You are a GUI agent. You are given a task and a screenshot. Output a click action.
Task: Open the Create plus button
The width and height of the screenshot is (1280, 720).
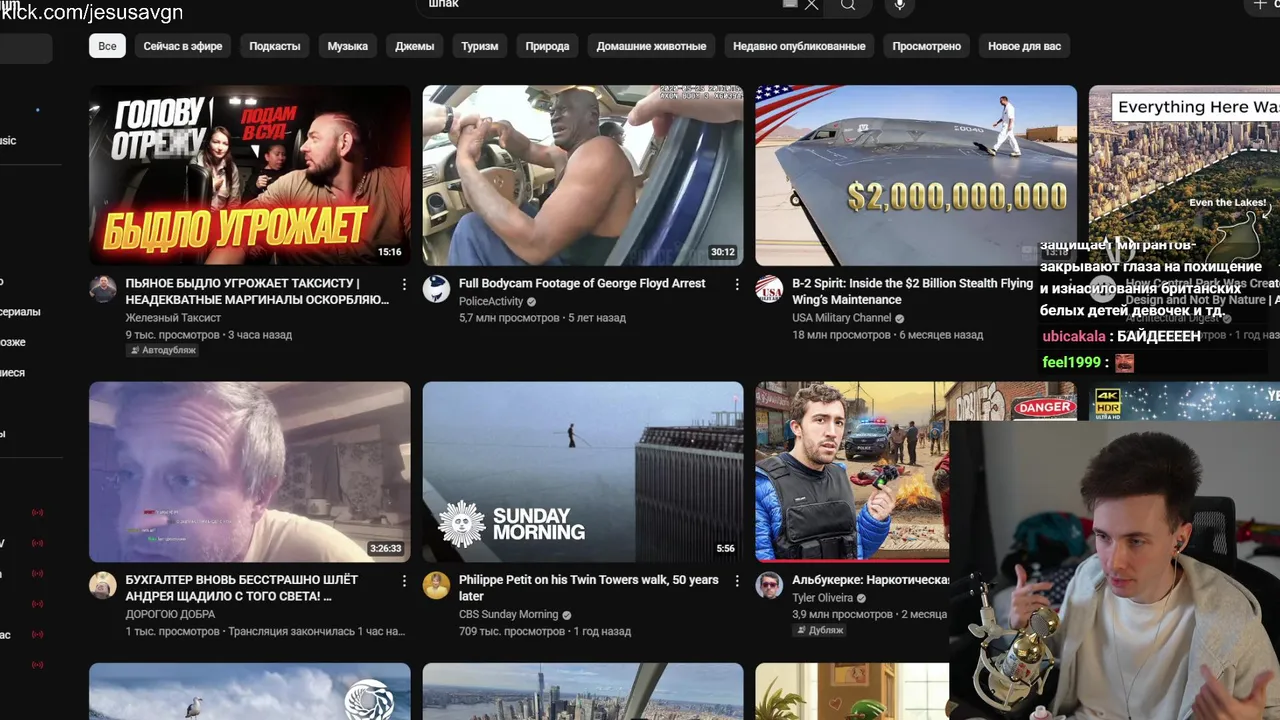1260,5
